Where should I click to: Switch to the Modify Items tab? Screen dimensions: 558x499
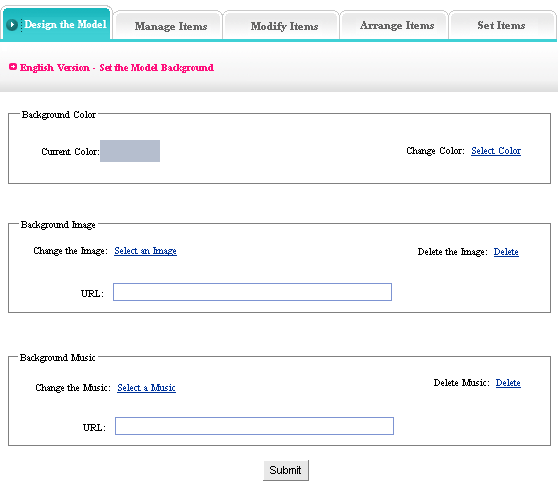coord(284,26)
